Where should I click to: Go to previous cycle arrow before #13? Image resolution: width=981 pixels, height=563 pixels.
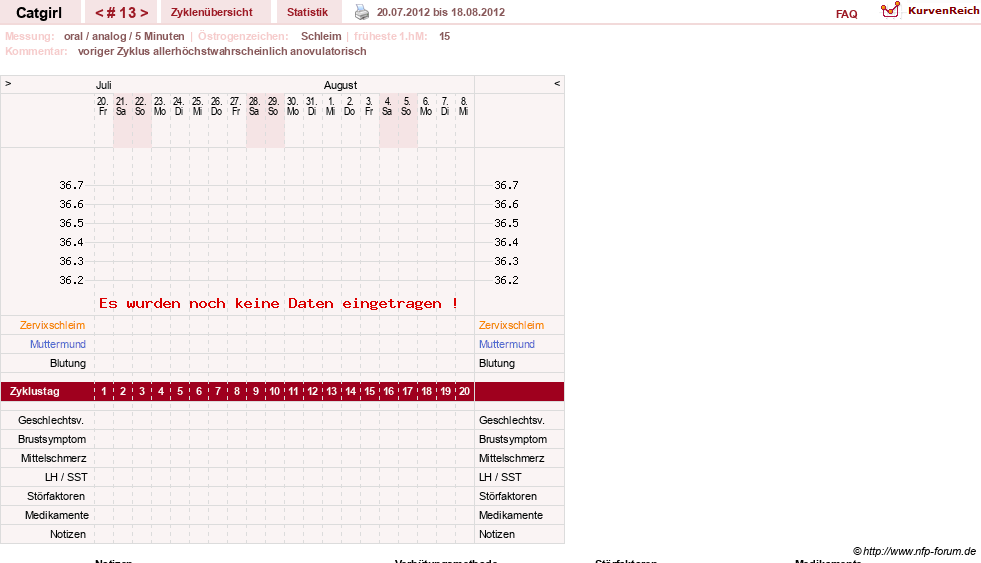99,13
